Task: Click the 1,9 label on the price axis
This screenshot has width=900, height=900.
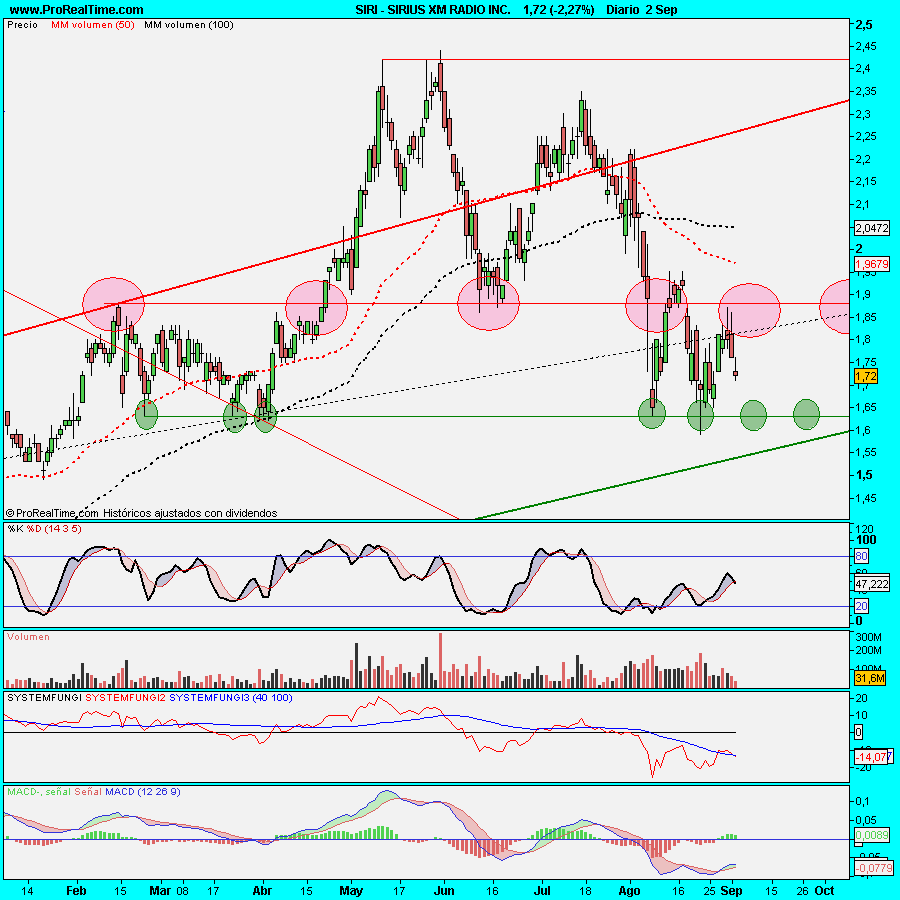Action: click(x=863, y=294)
